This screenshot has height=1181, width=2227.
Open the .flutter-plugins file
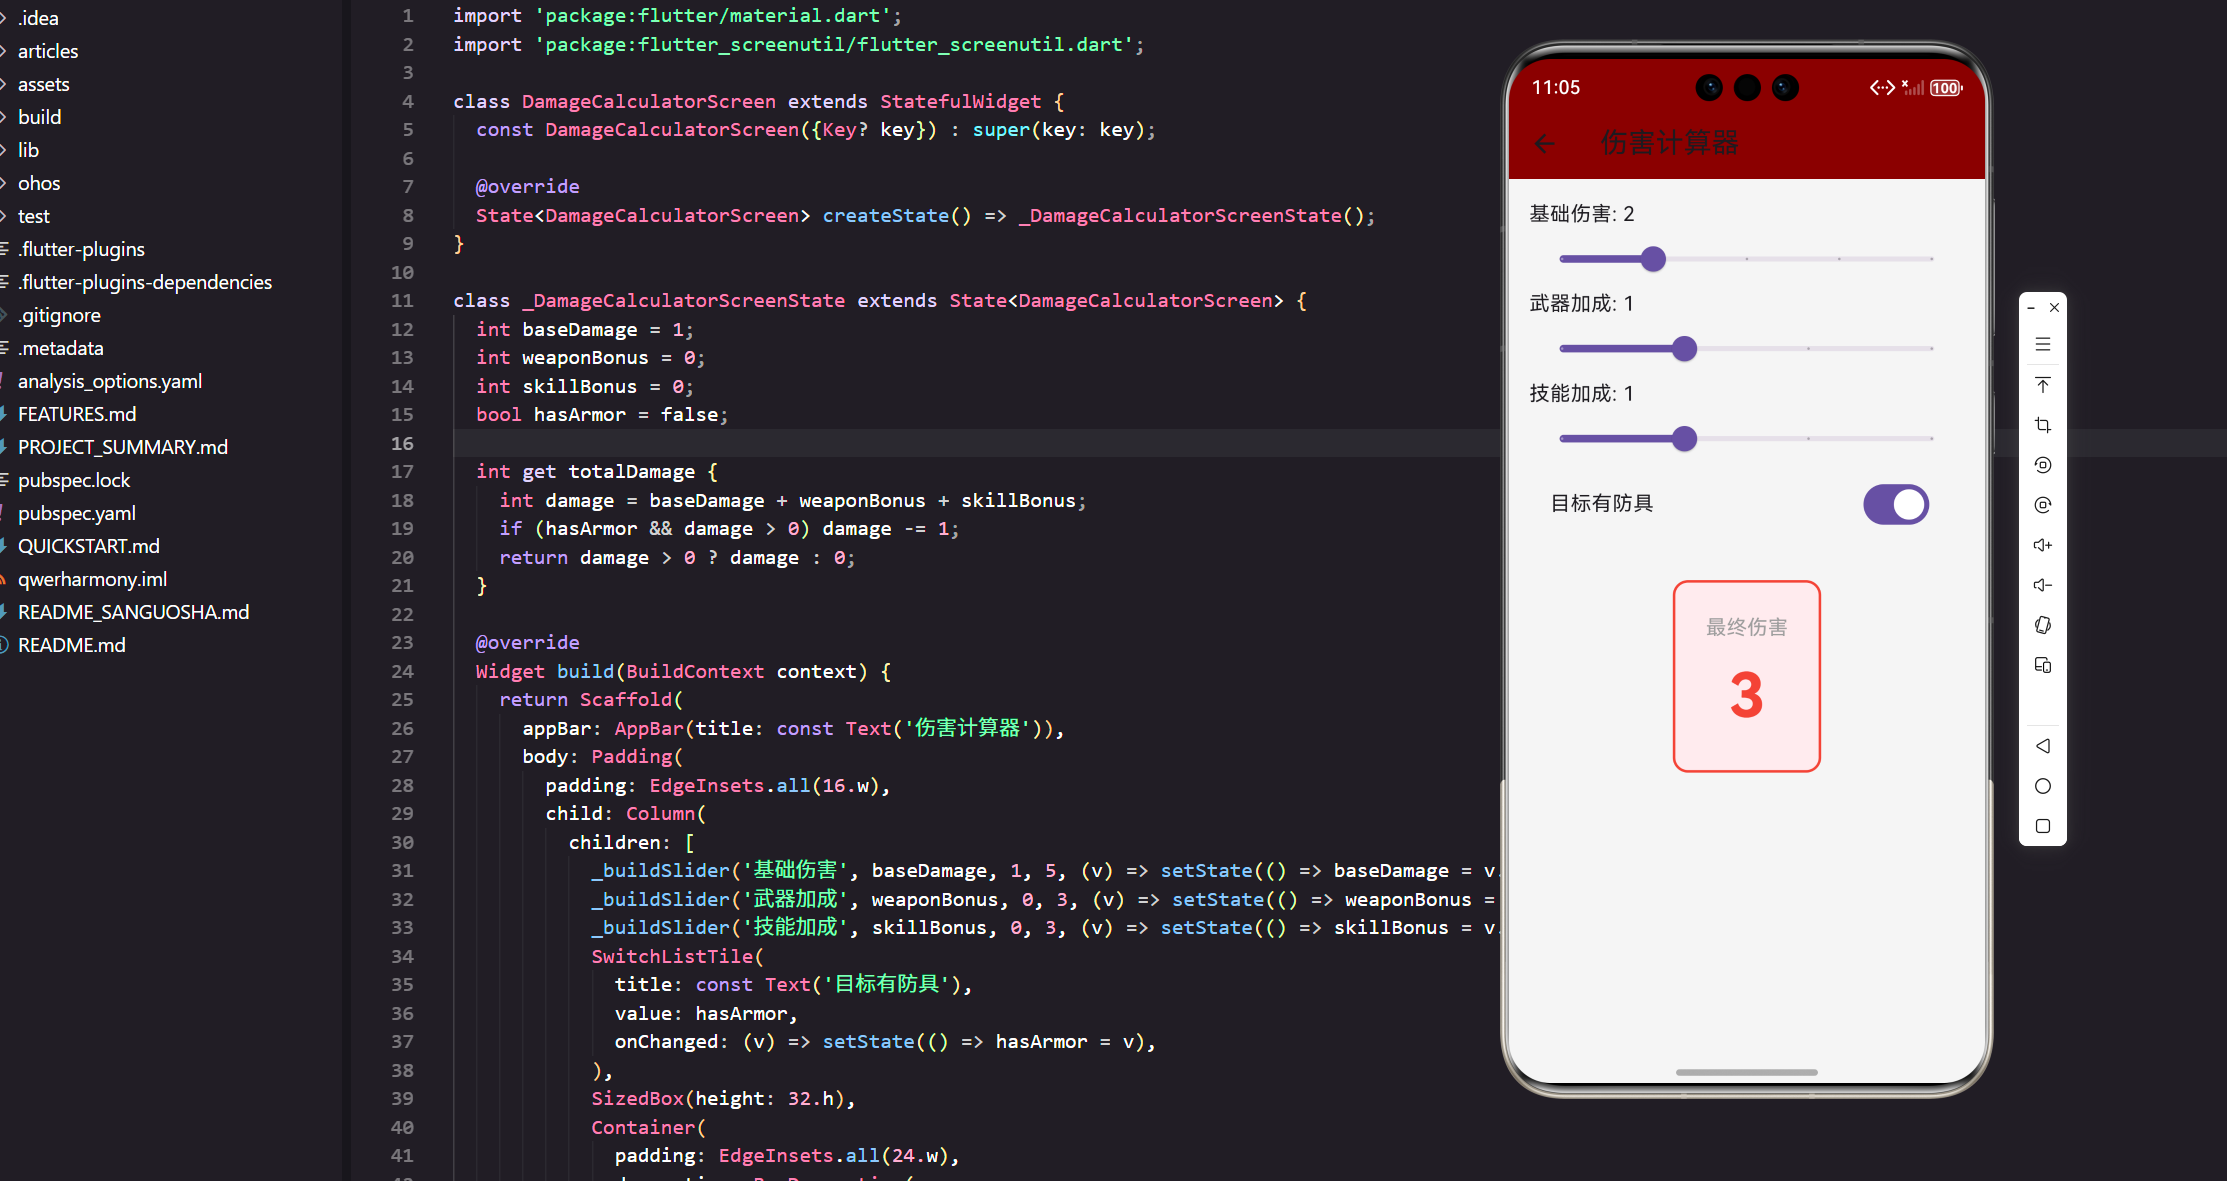[81, 249]
